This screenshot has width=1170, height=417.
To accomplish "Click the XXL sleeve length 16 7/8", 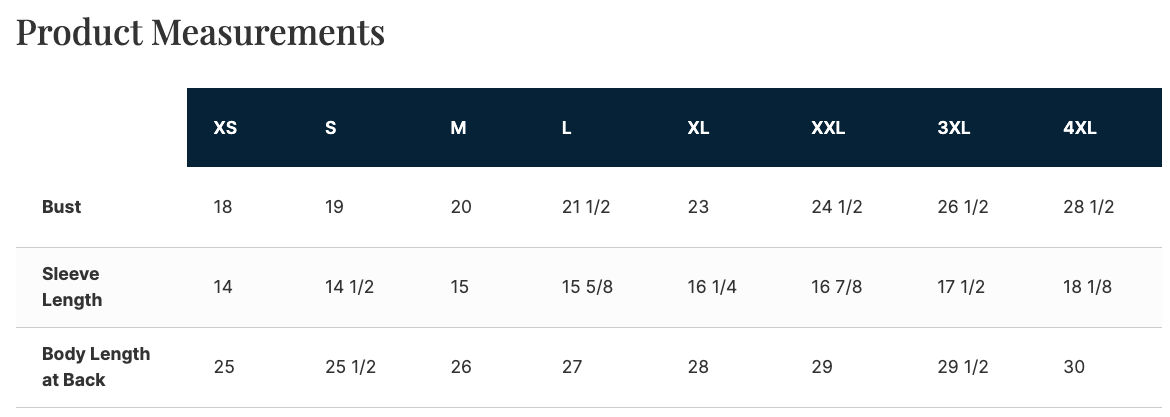I will (836, 287).
